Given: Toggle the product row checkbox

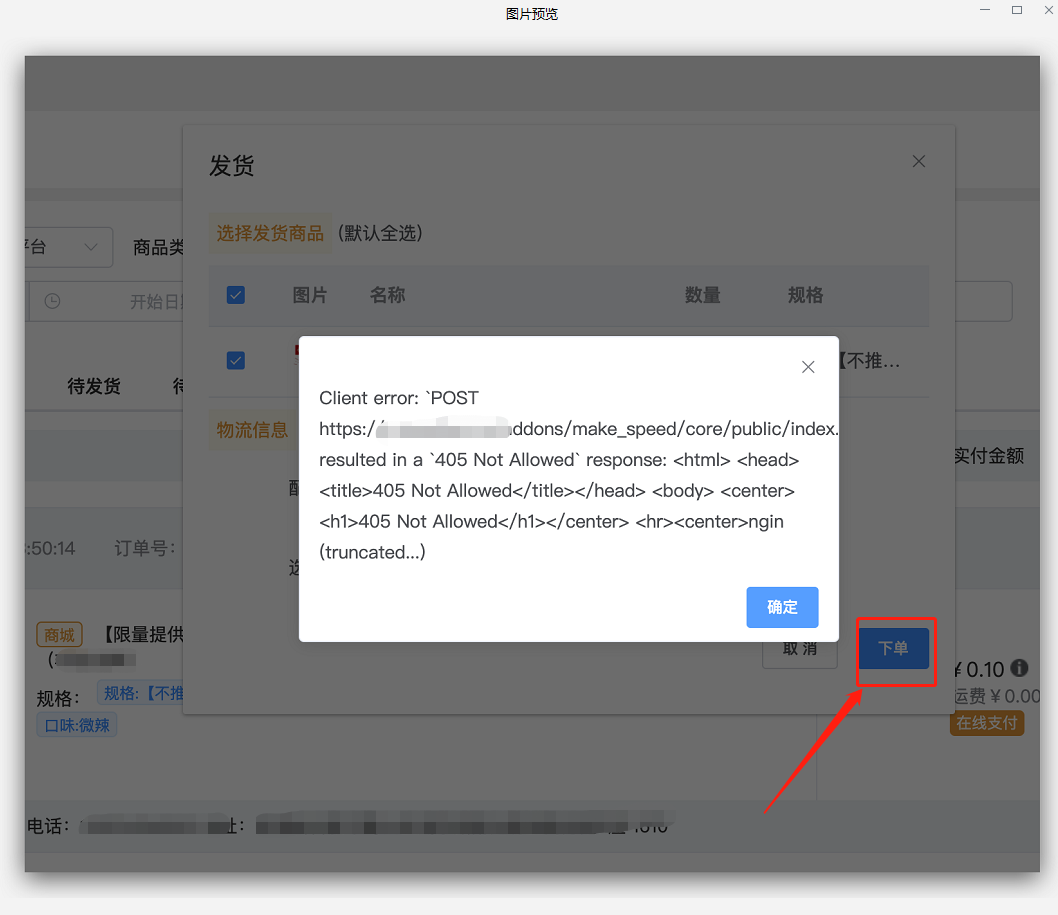Looking at the screenshot, I should [x=235, y=360].
